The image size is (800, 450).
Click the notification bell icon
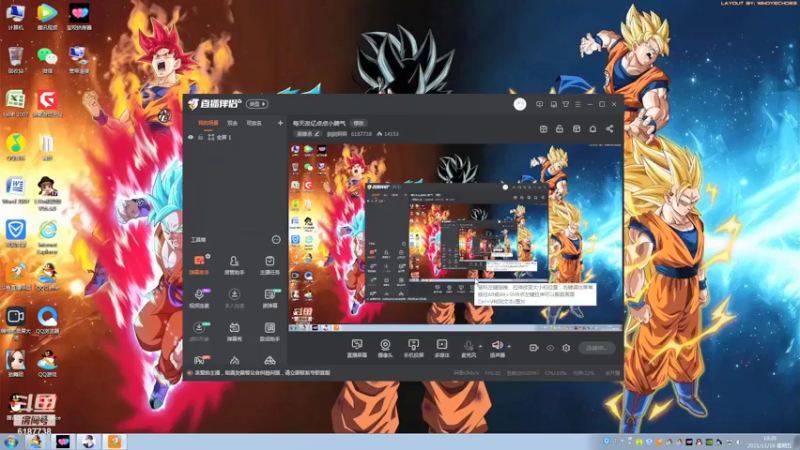pyautogui.click(x=593, y=129)
